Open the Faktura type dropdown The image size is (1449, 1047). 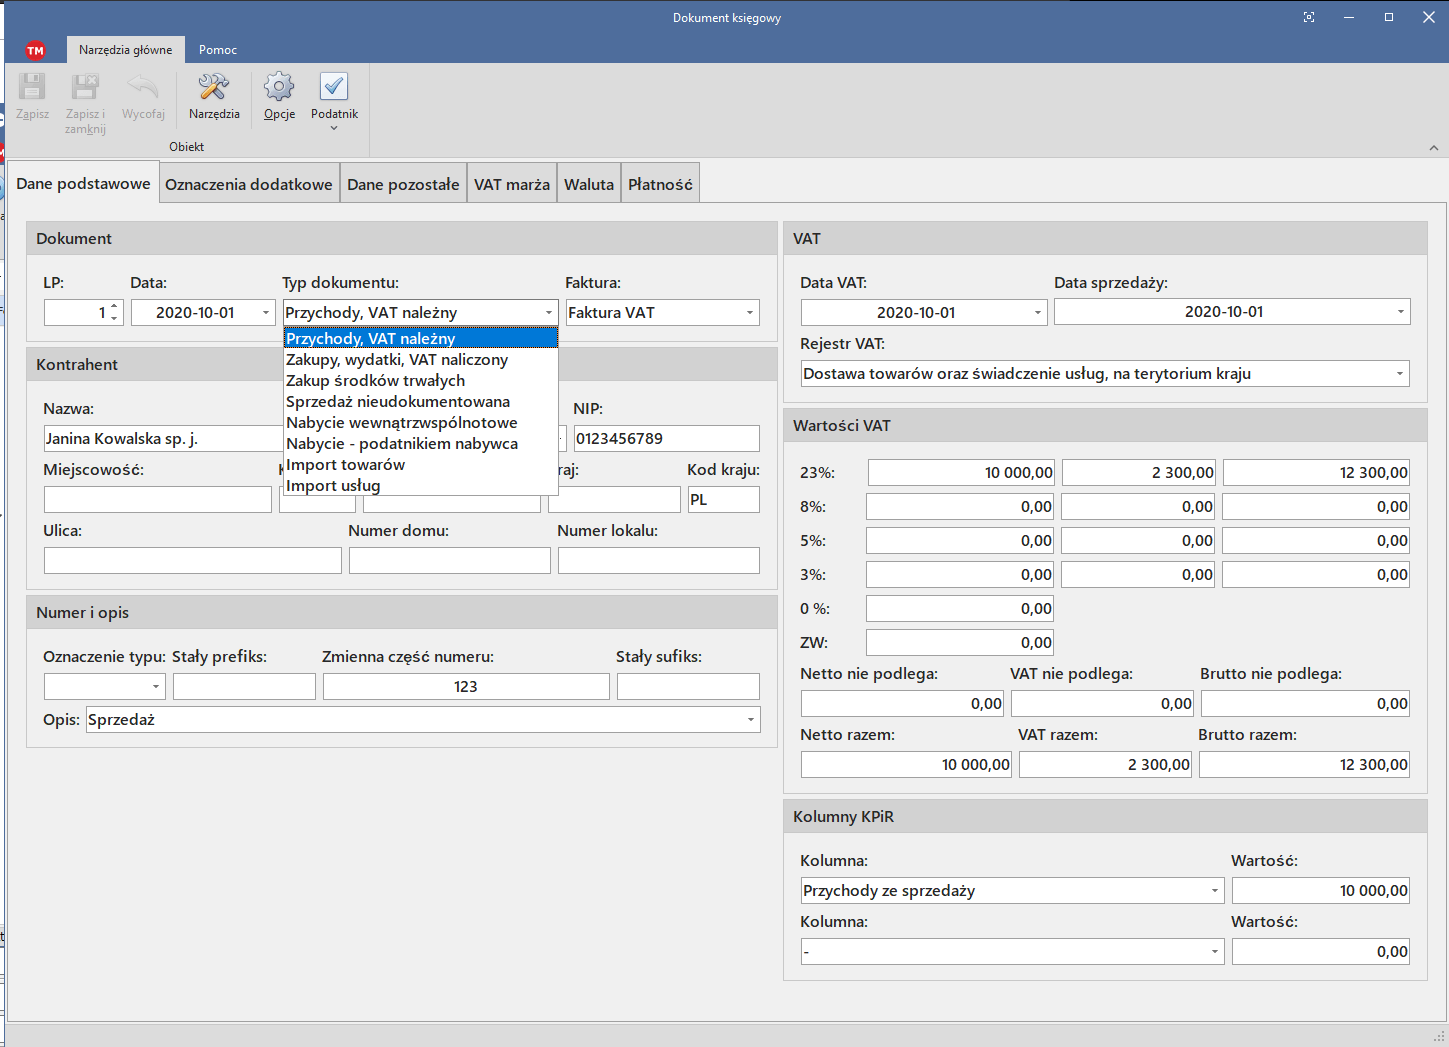749,313
